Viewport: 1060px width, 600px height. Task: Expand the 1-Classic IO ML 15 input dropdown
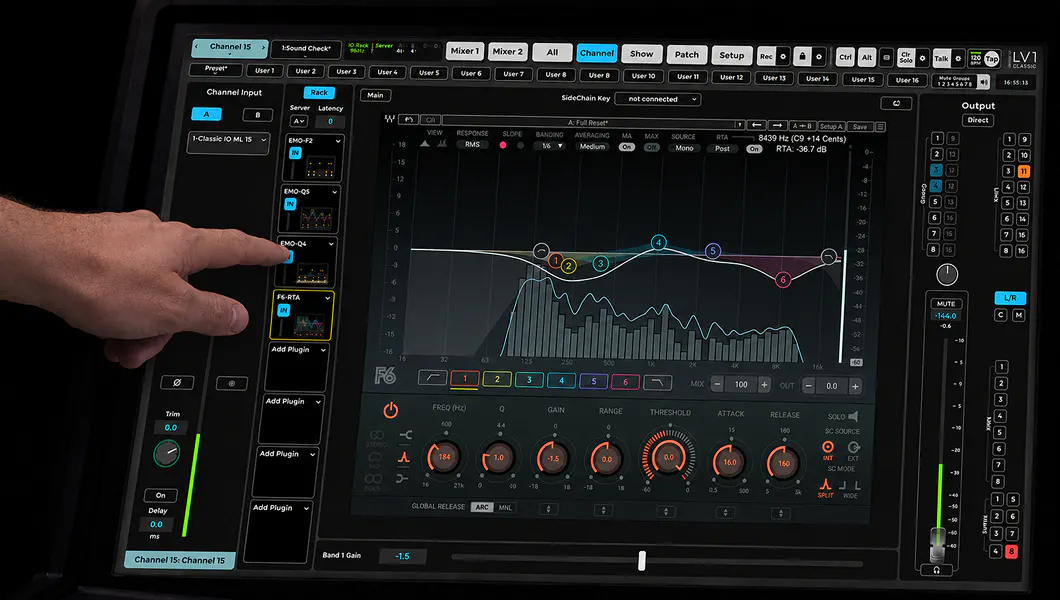pyautogui.click(x=228, y=140)
